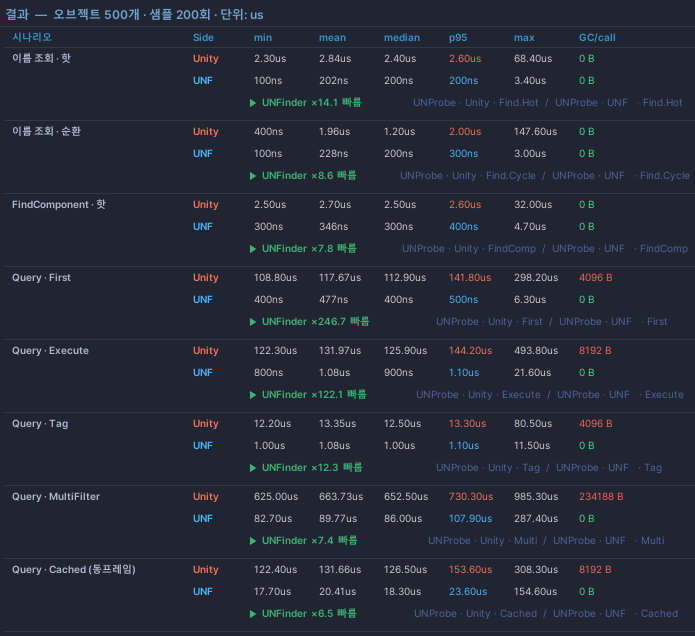
Task: Click the 20.41us mean value
Action: pyautogui.click(x=337, y=592)
